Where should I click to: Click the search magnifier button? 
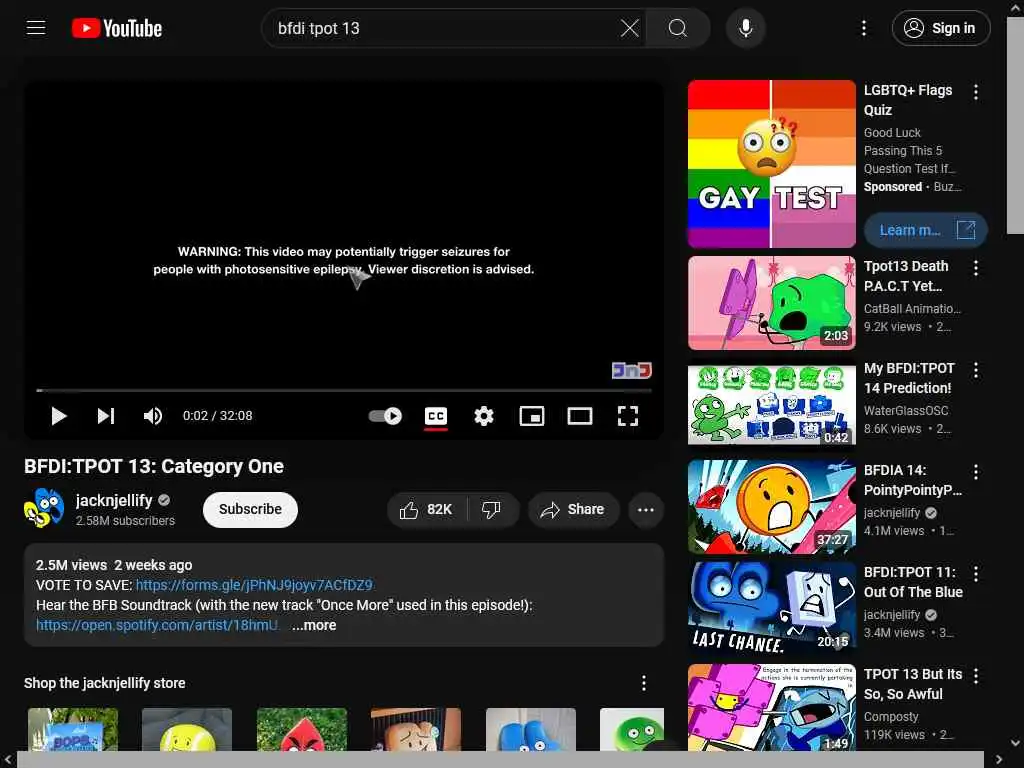(x=677, y=28)
